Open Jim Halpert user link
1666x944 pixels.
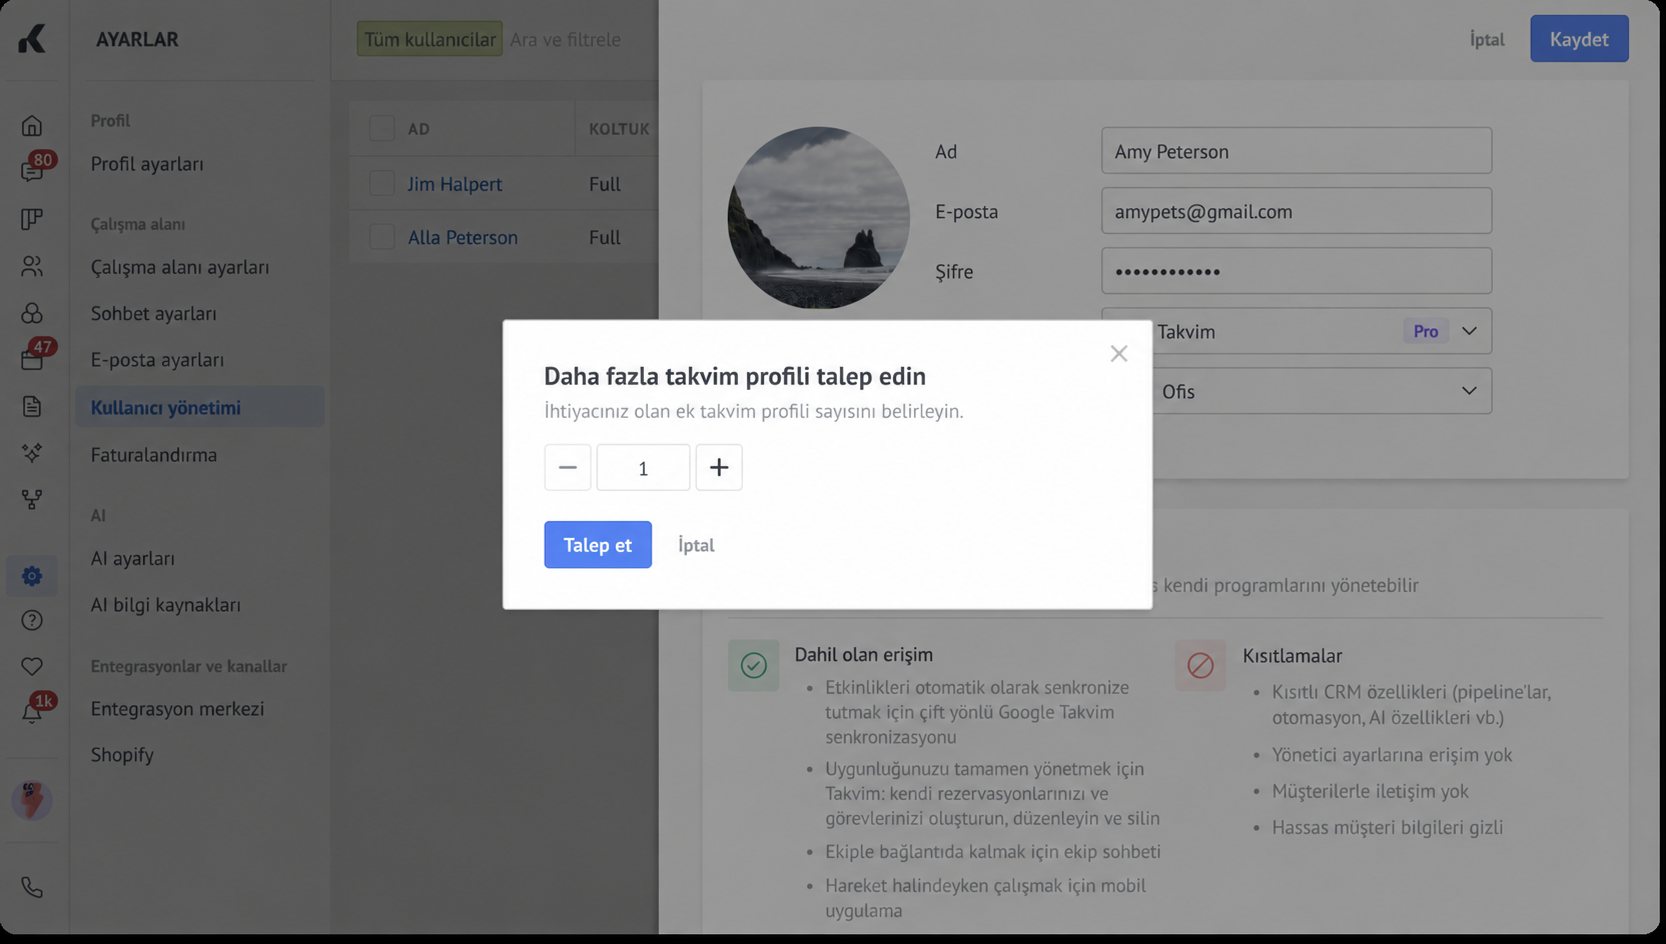455,184
